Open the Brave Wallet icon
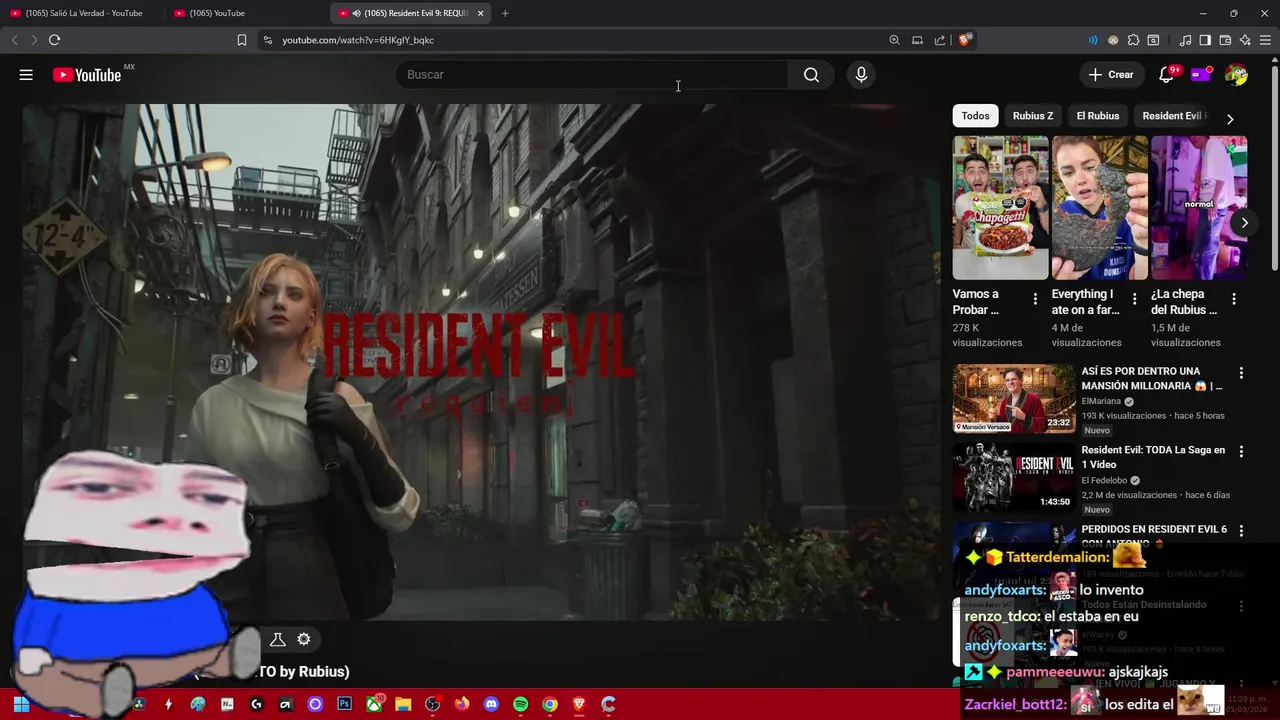 point(1225,40)
